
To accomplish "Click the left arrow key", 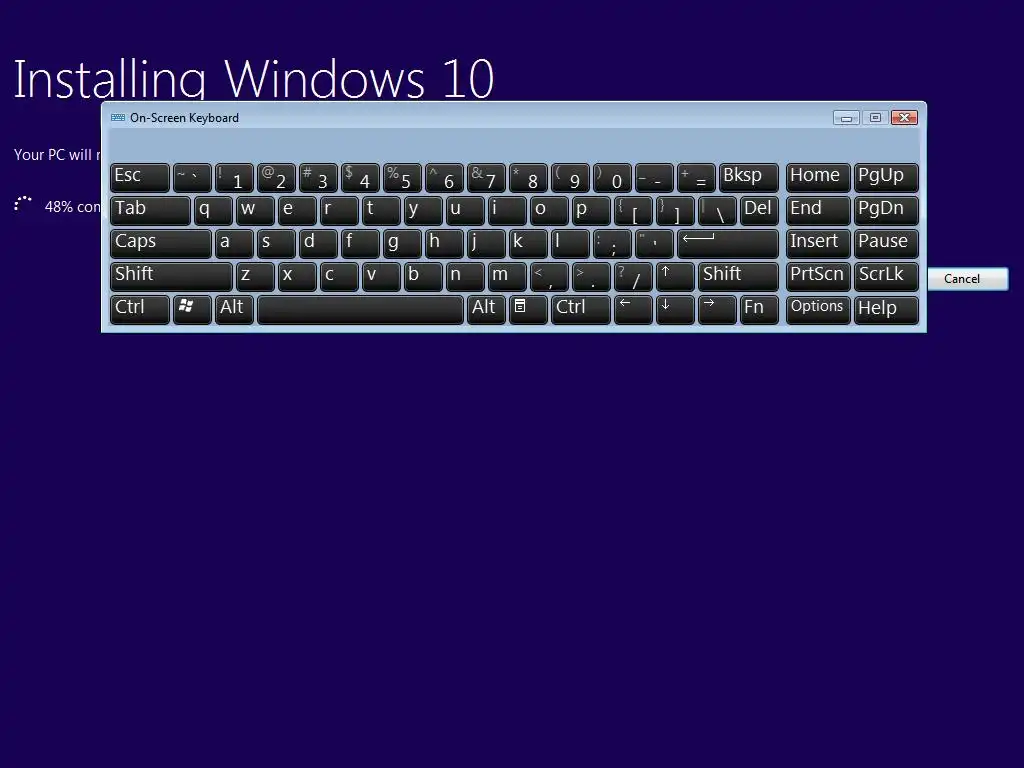I will pos(633,309).
